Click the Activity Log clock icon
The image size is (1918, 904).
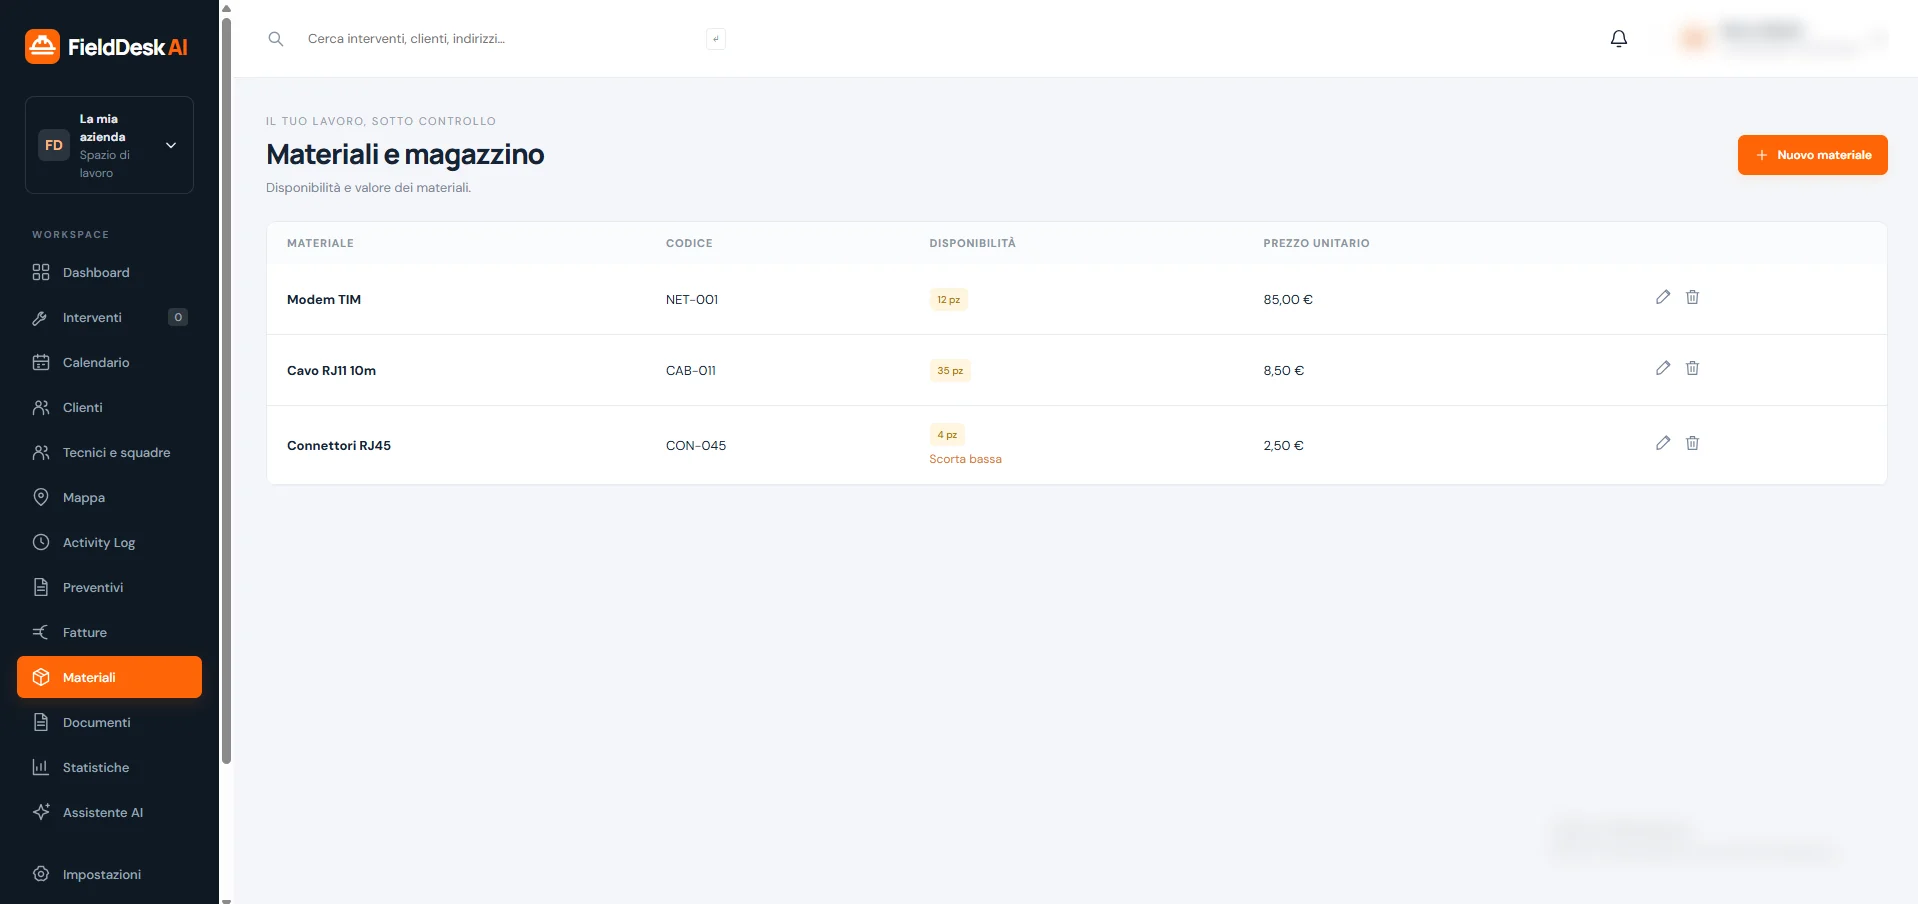41,542
